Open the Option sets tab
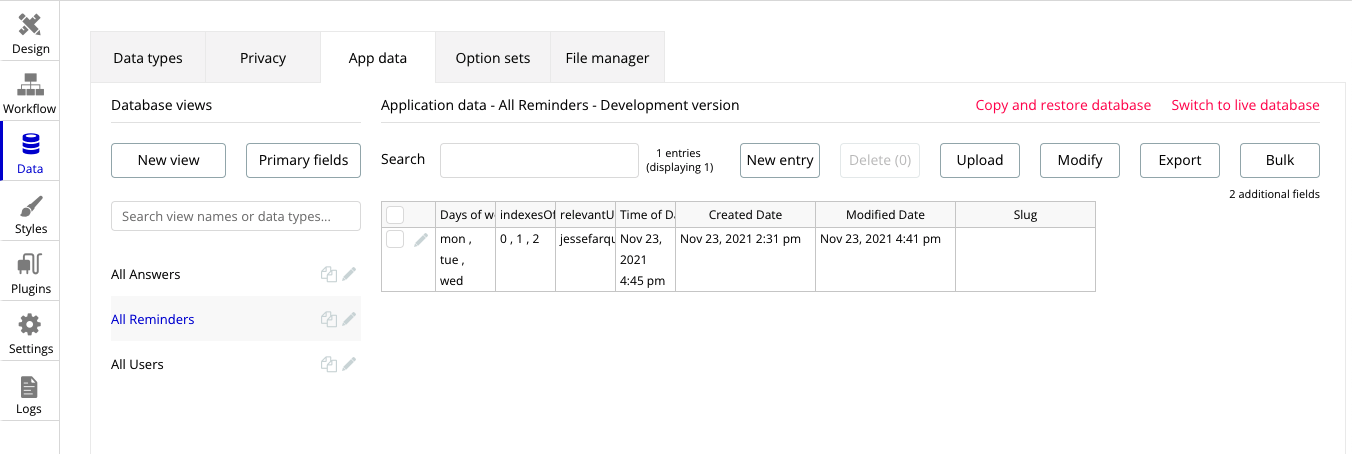Image resolution: width=1352 pixels, height=454 pixels. click(x=493, y=58)
